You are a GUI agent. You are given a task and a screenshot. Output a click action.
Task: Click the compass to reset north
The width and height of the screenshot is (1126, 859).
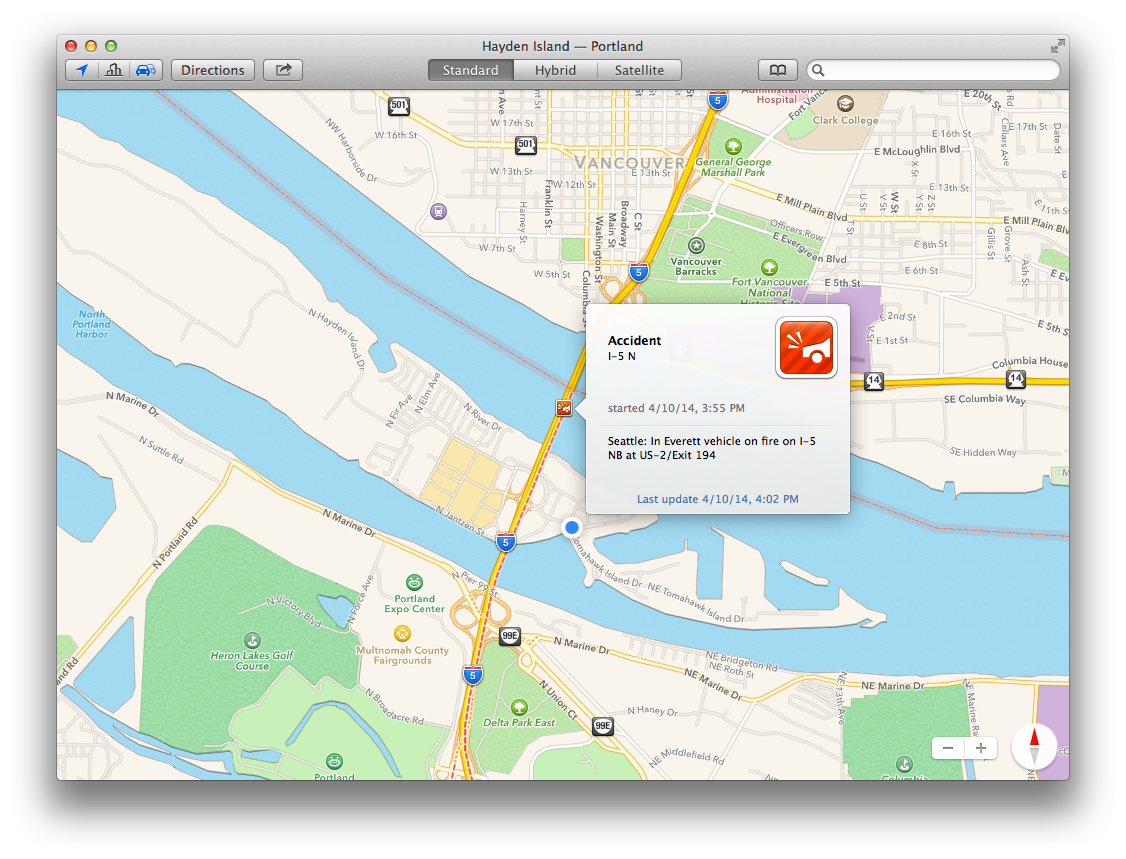(x=1034, y=746)
